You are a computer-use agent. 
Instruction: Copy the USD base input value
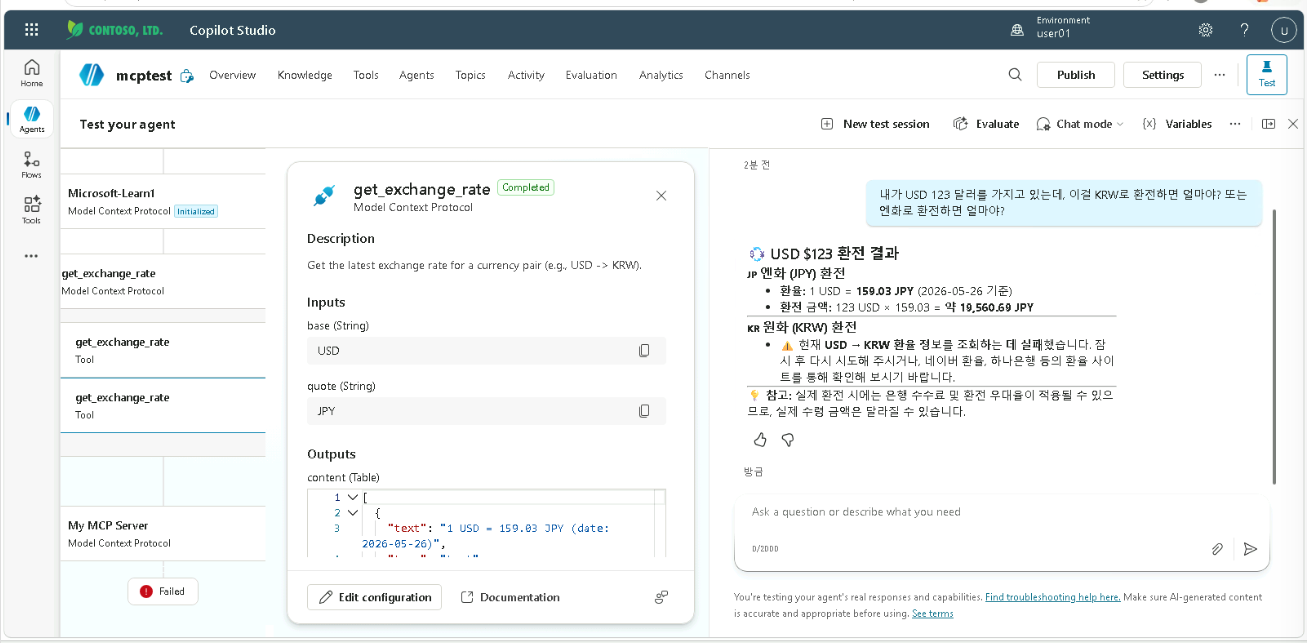click(x=644, y=351)
